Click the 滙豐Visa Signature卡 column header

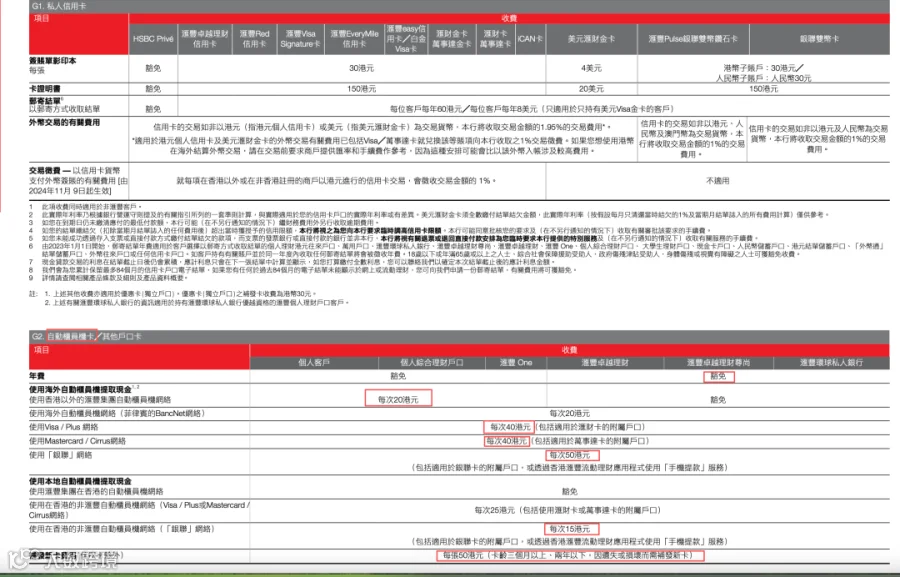point(301,39)
